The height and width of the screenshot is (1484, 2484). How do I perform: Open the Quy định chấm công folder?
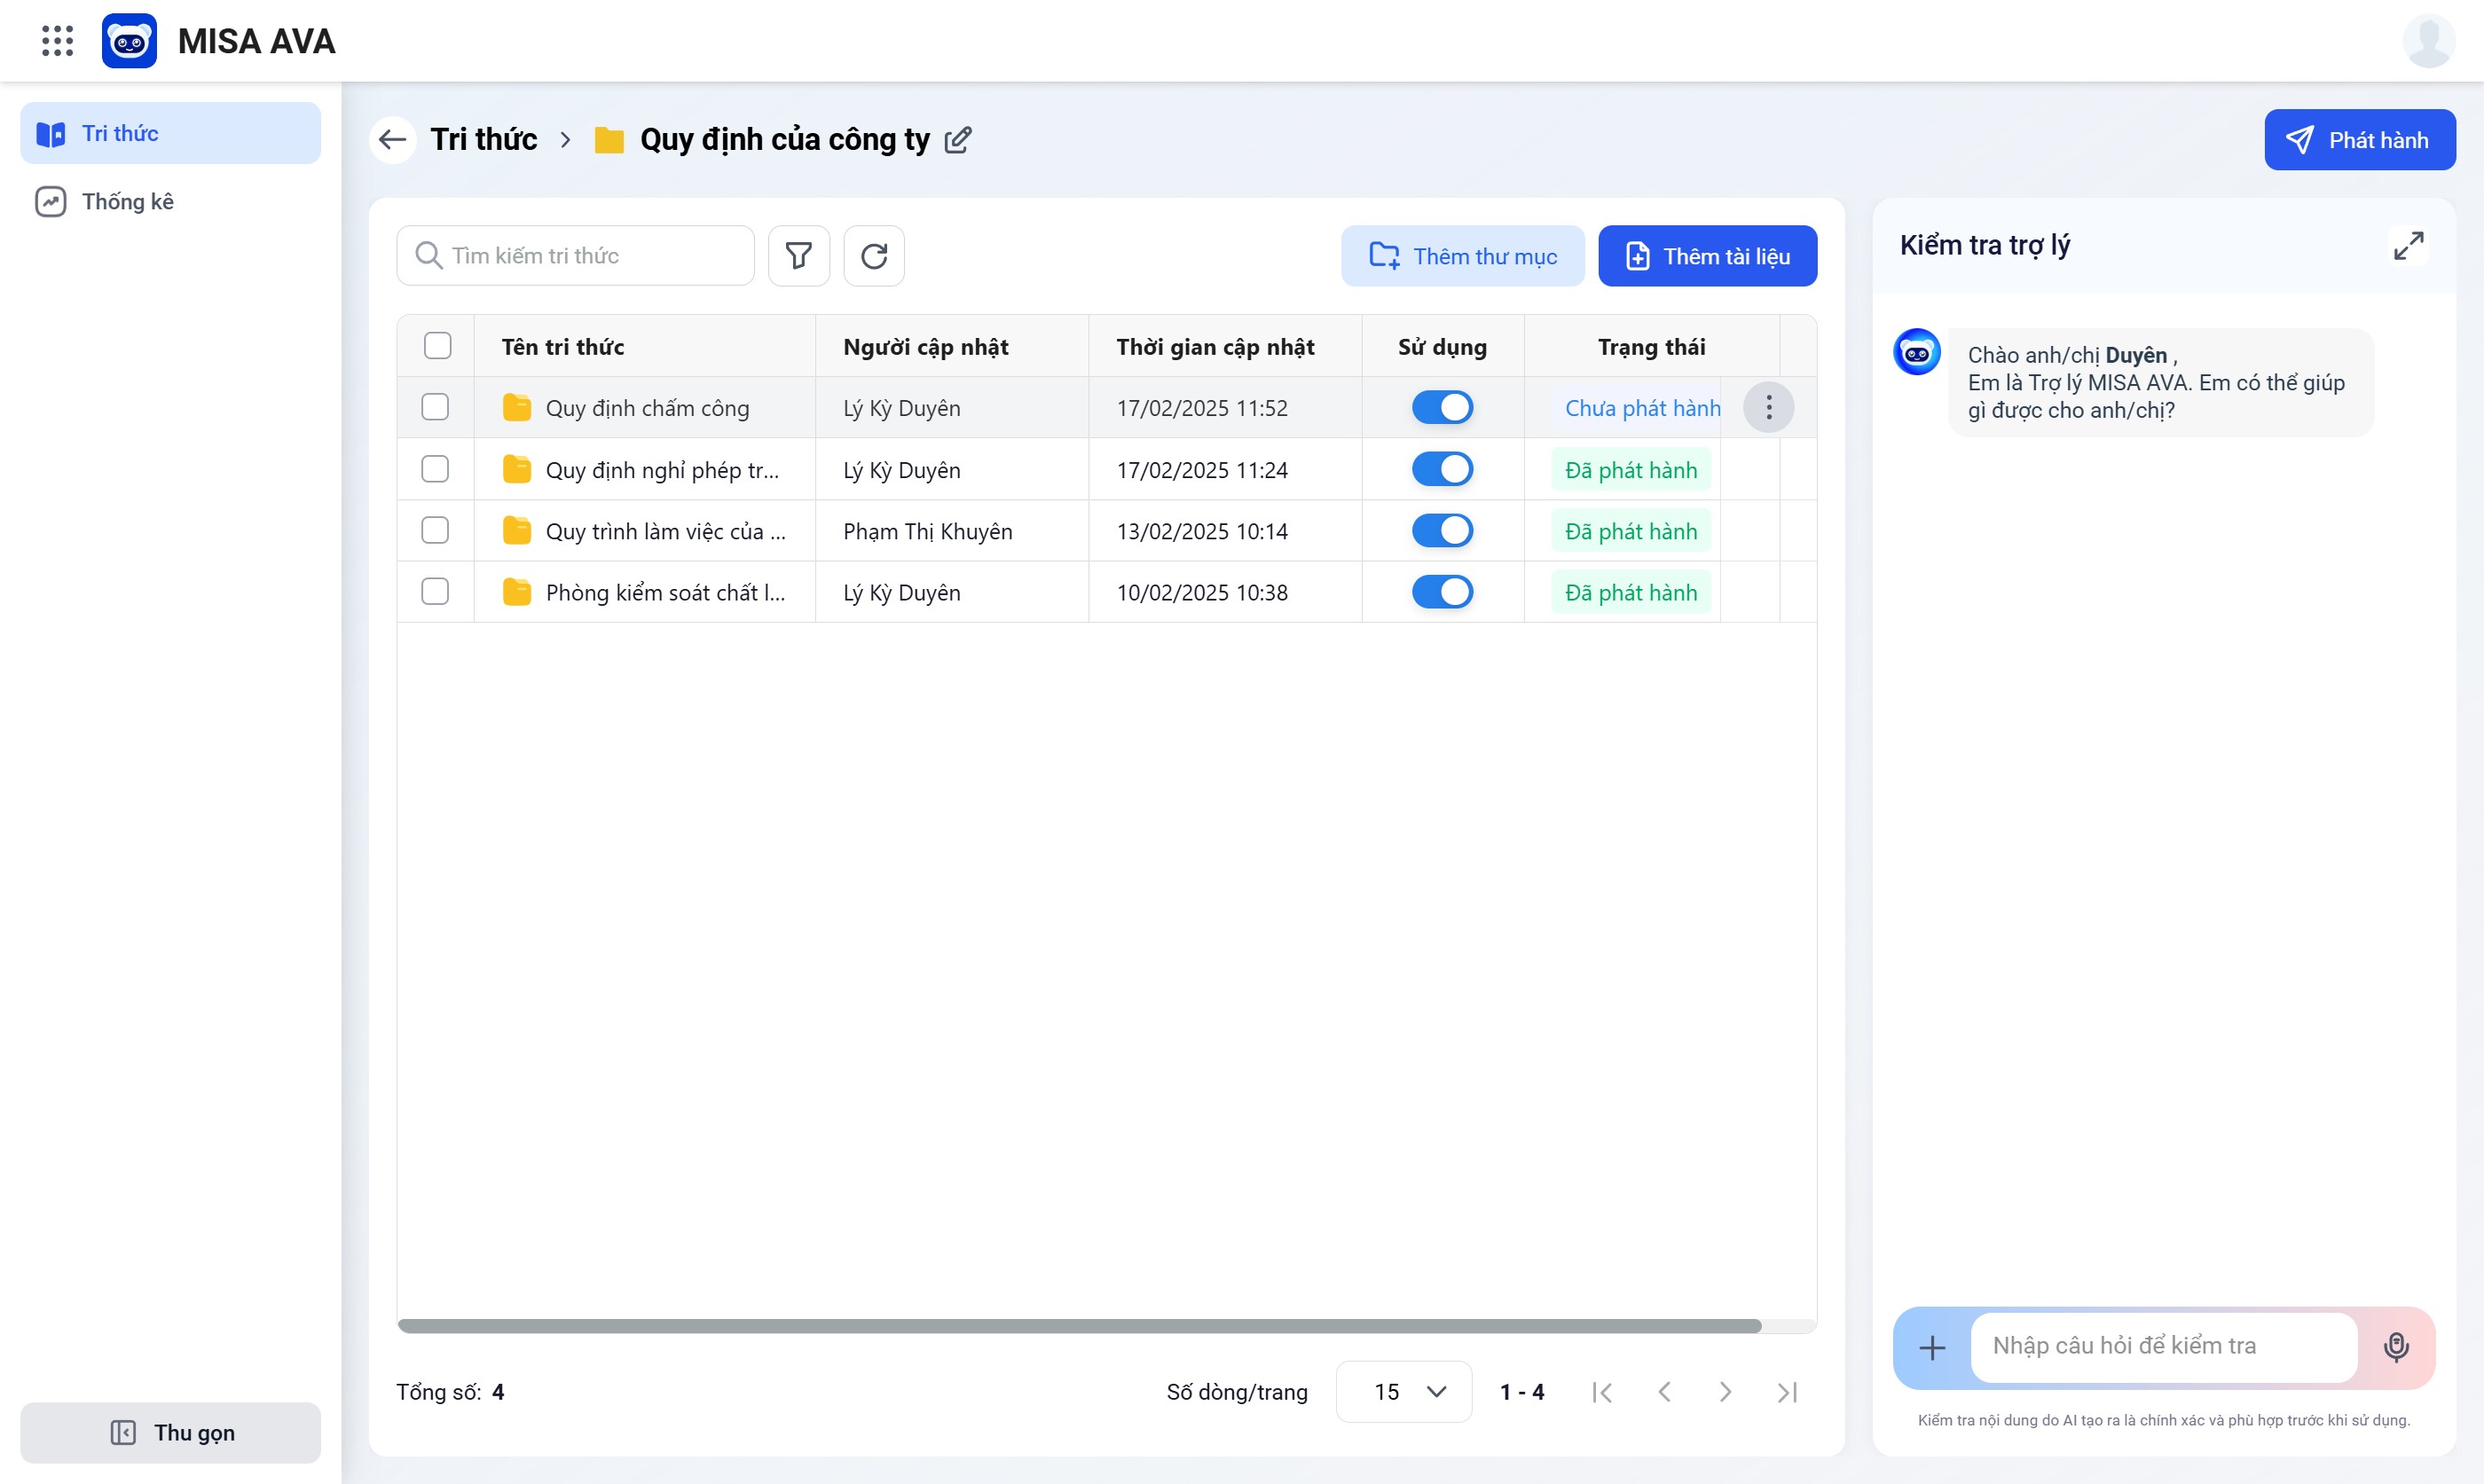647,408
